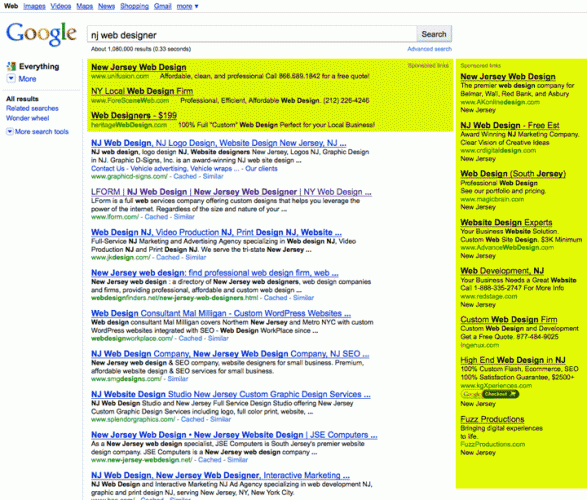Open Similar link for smgdesigns.com

tap(177, 379)
